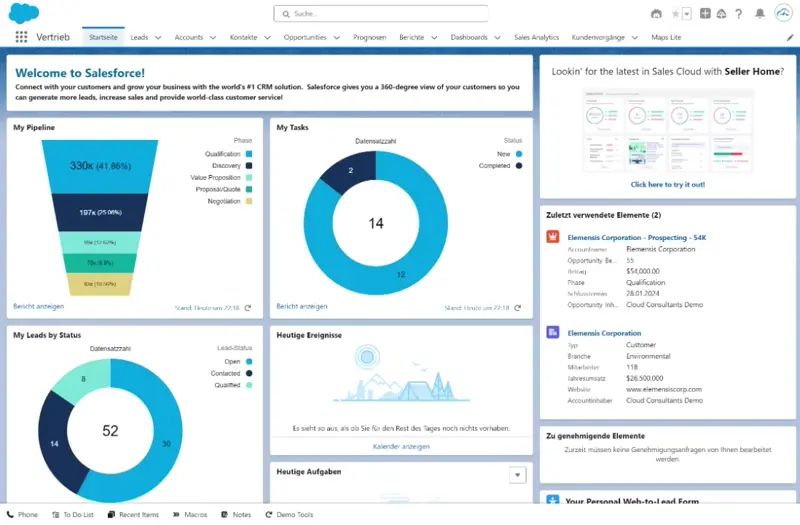The width and height of the screenshot is (800, 525).
Task: Click the $26,500,000 annual revenue value
Action: tap(644, 378)
